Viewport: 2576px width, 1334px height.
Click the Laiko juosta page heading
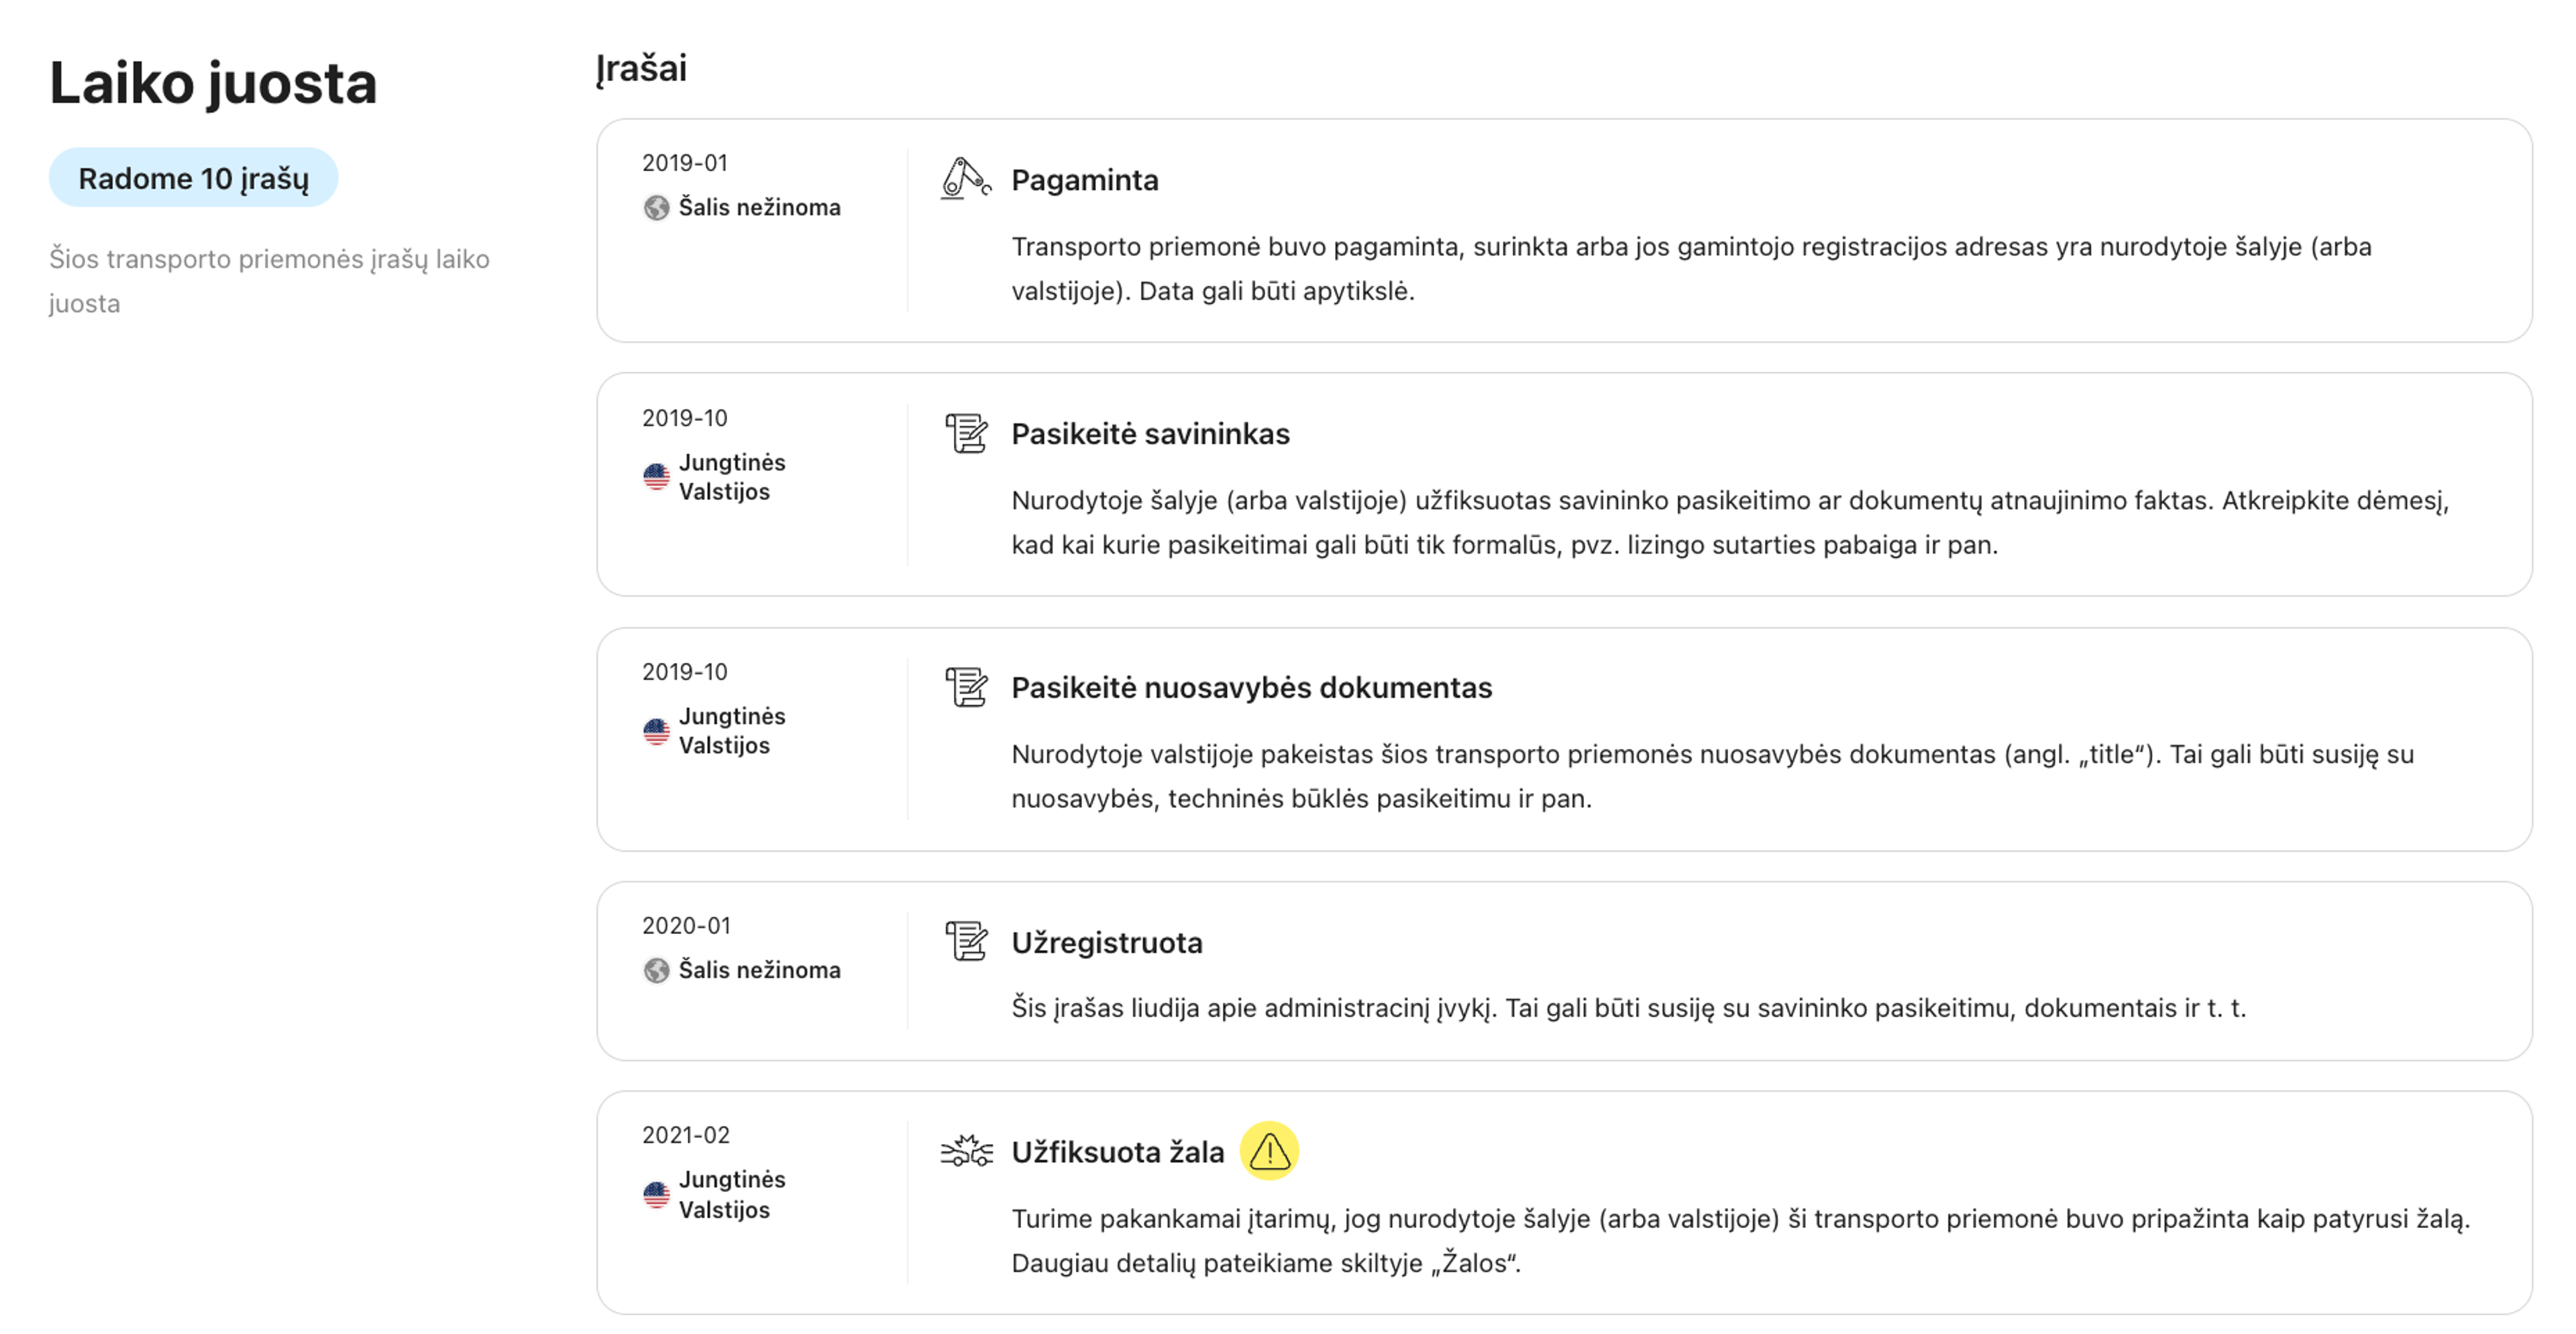[213, 83]
